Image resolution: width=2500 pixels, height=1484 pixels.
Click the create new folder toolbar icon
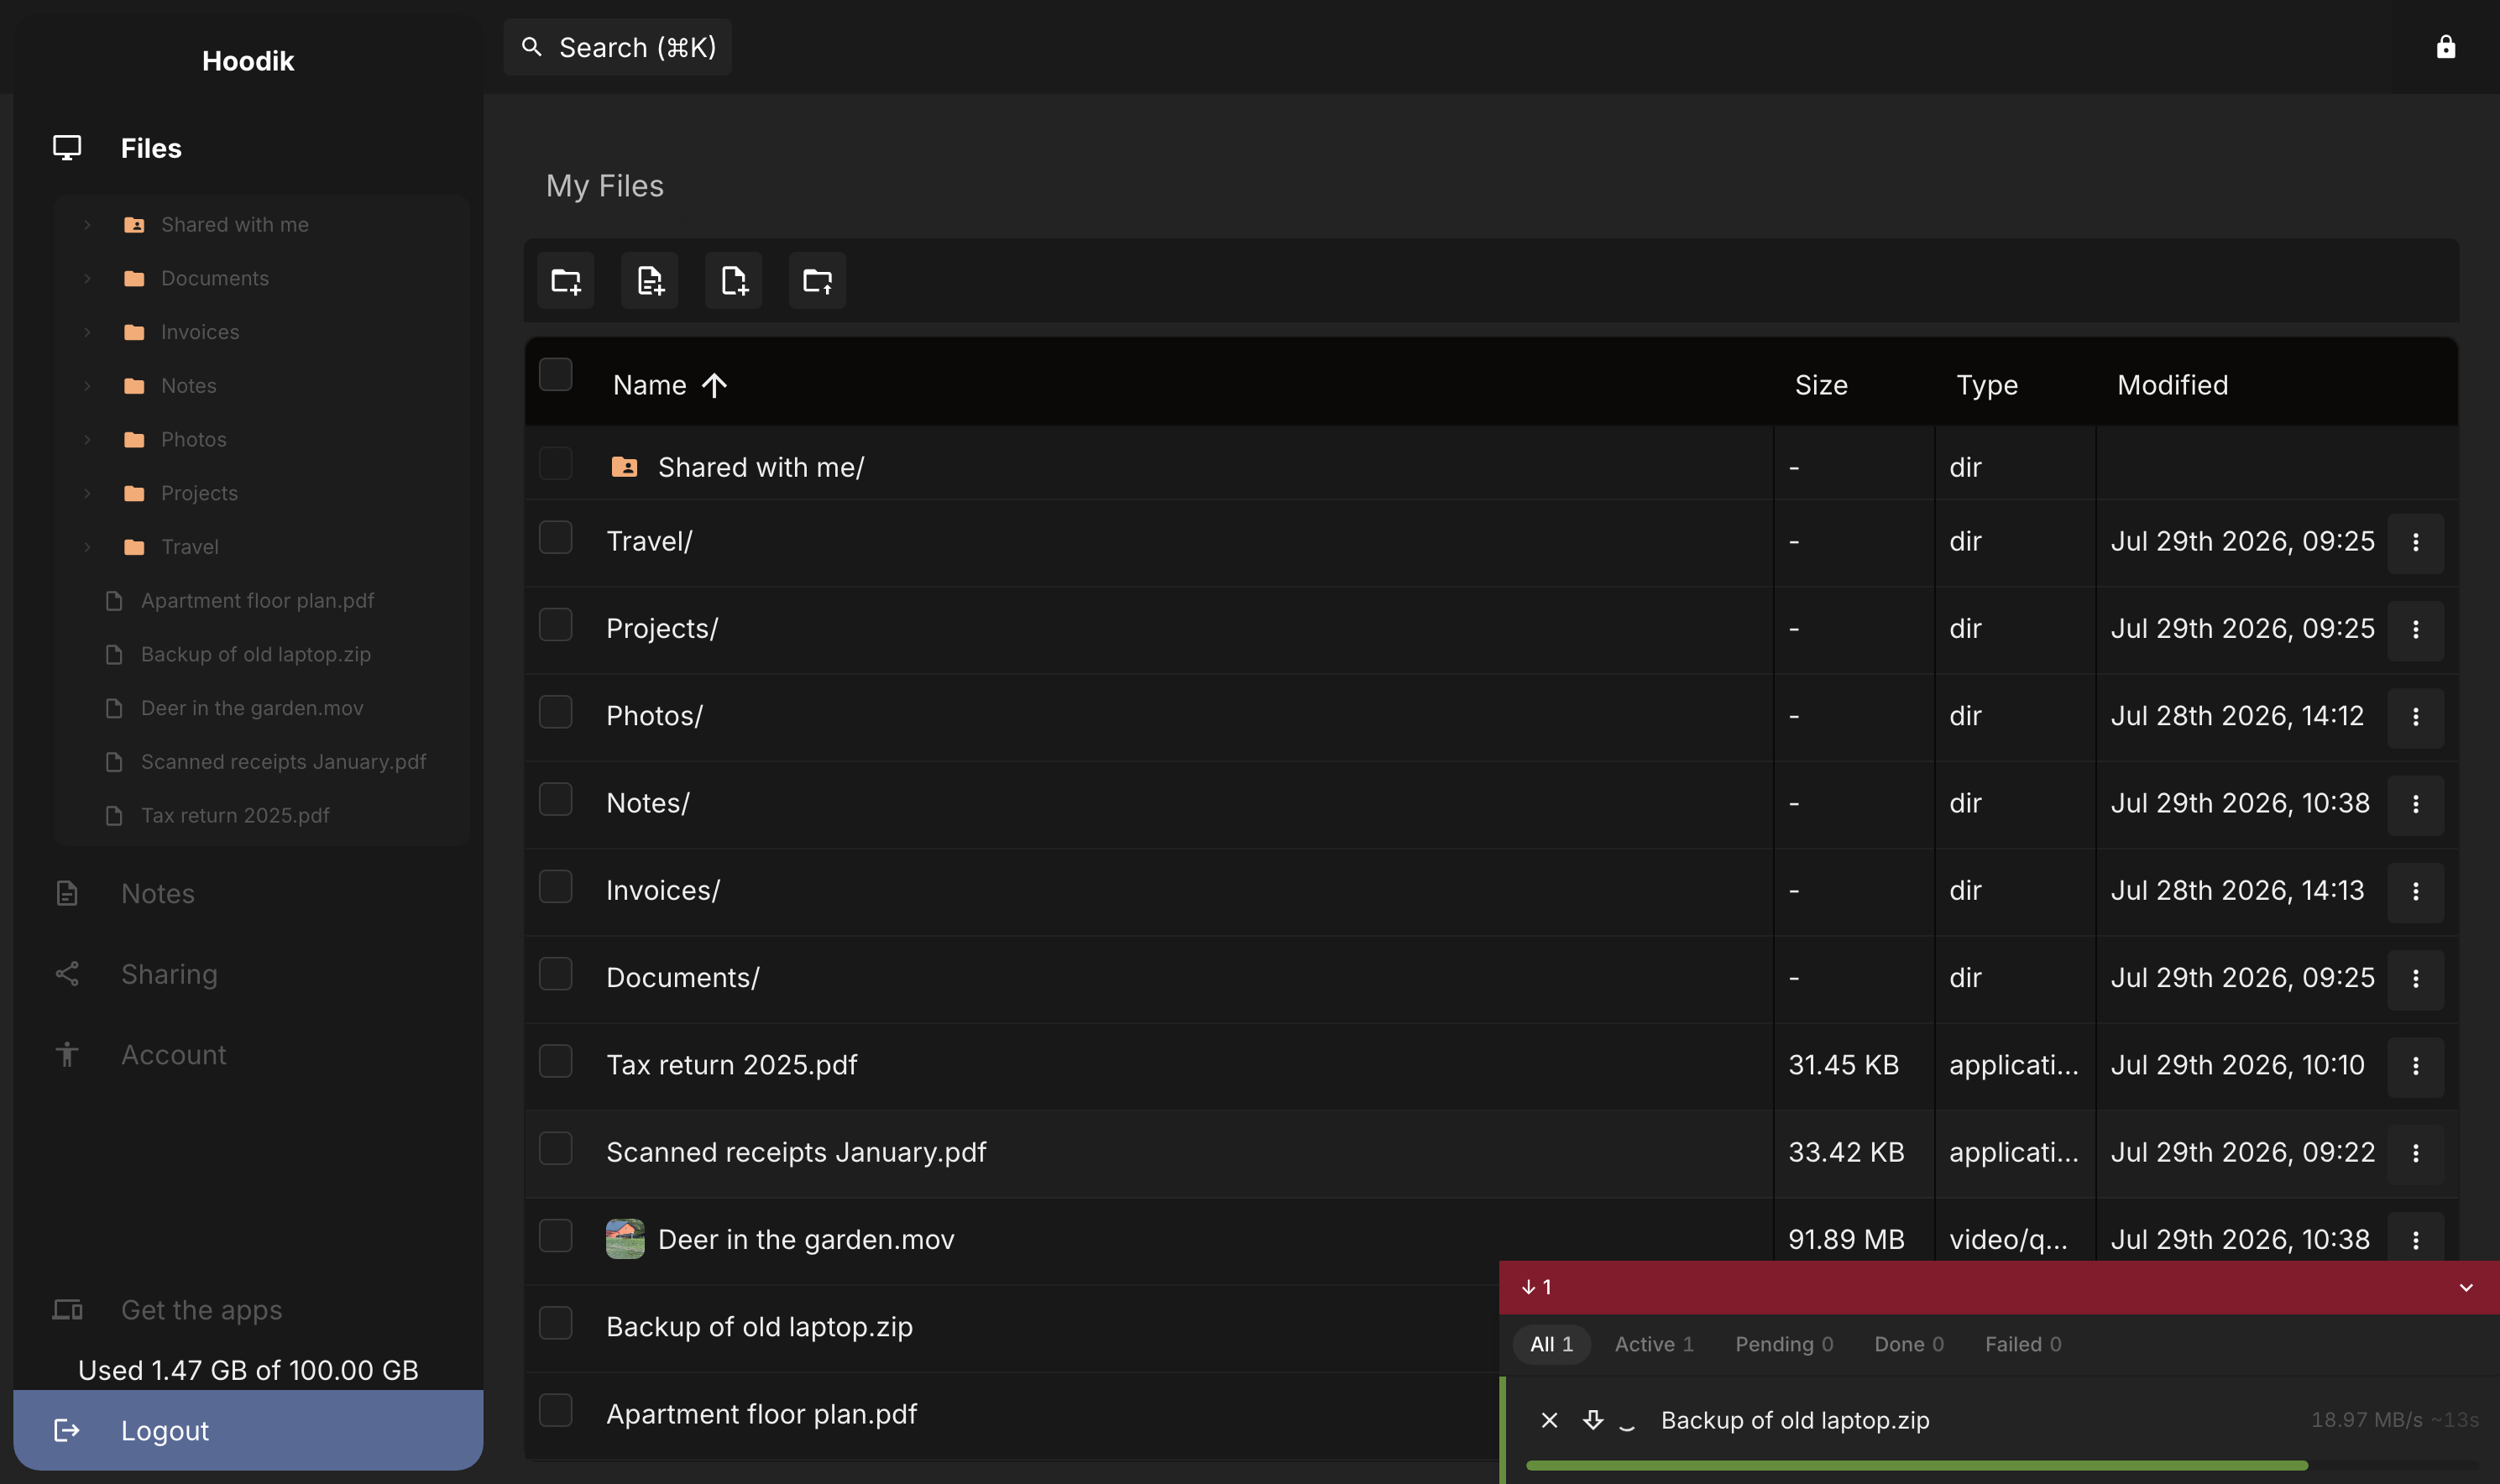pyautogui.click(x=566, y=281)
